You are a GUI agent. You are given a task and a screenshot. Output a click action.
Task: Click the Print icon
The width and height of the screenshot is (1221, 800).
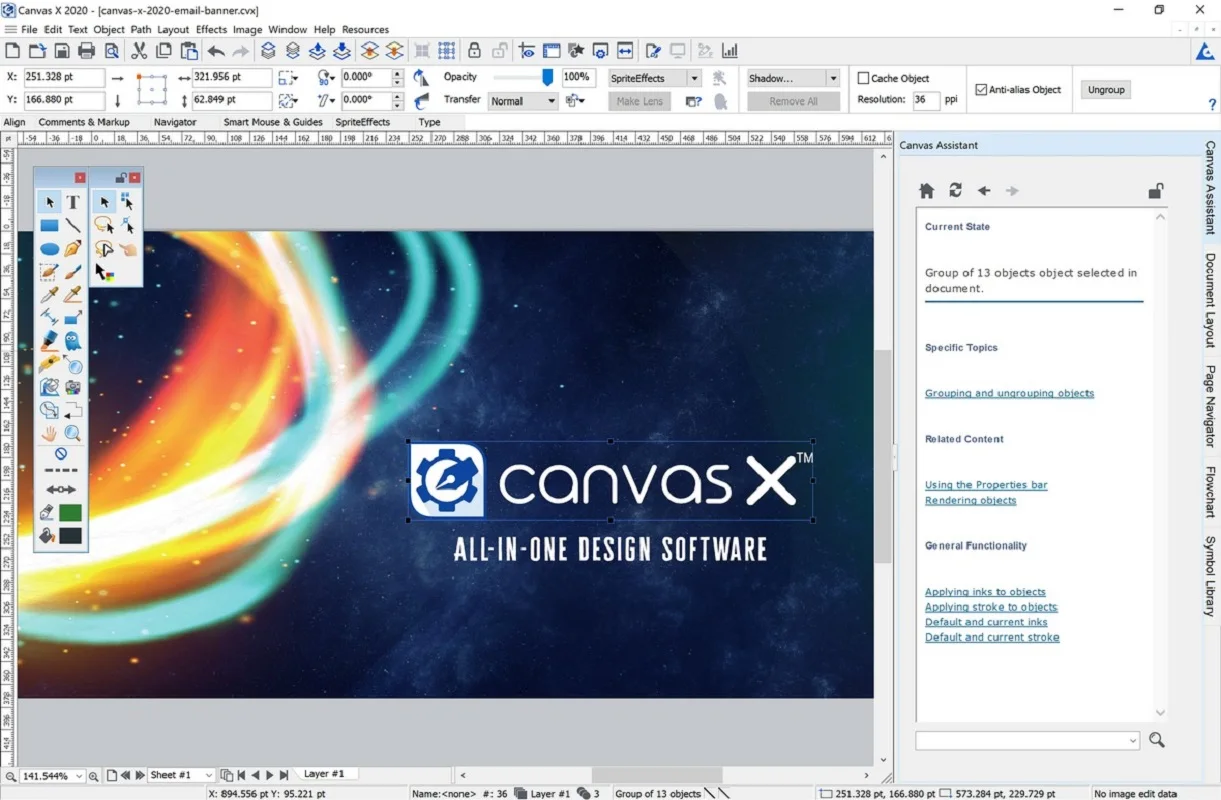[87, 51]
